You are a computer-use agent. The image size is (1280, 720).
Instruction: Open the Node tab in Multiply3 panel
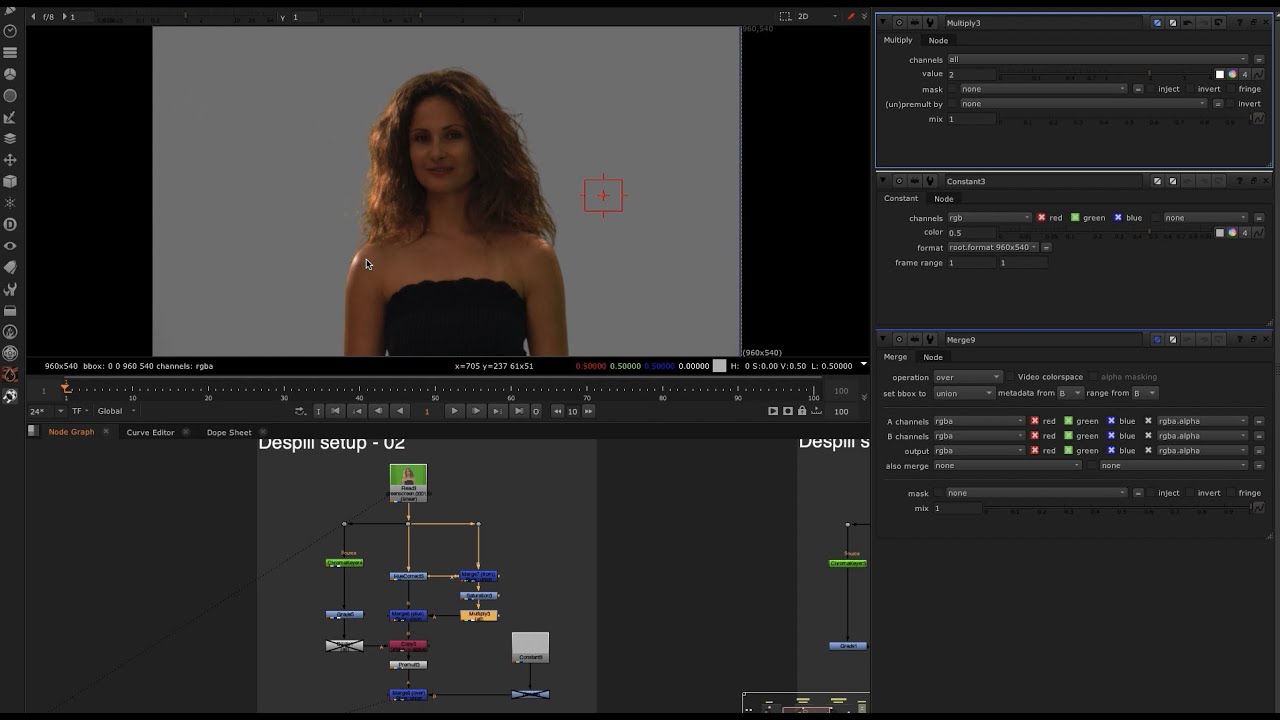pos(938,40)
